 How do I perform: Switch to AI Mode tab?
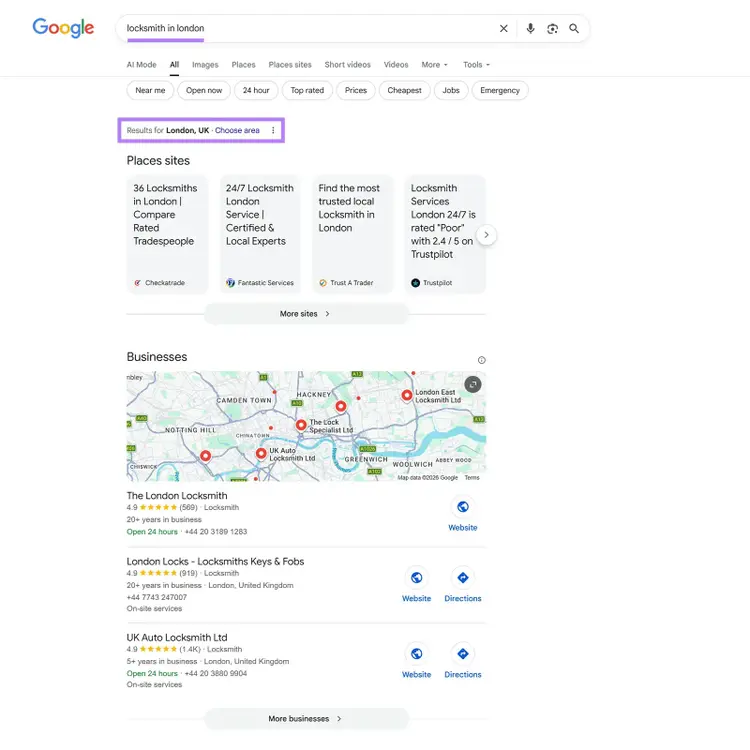141,65
